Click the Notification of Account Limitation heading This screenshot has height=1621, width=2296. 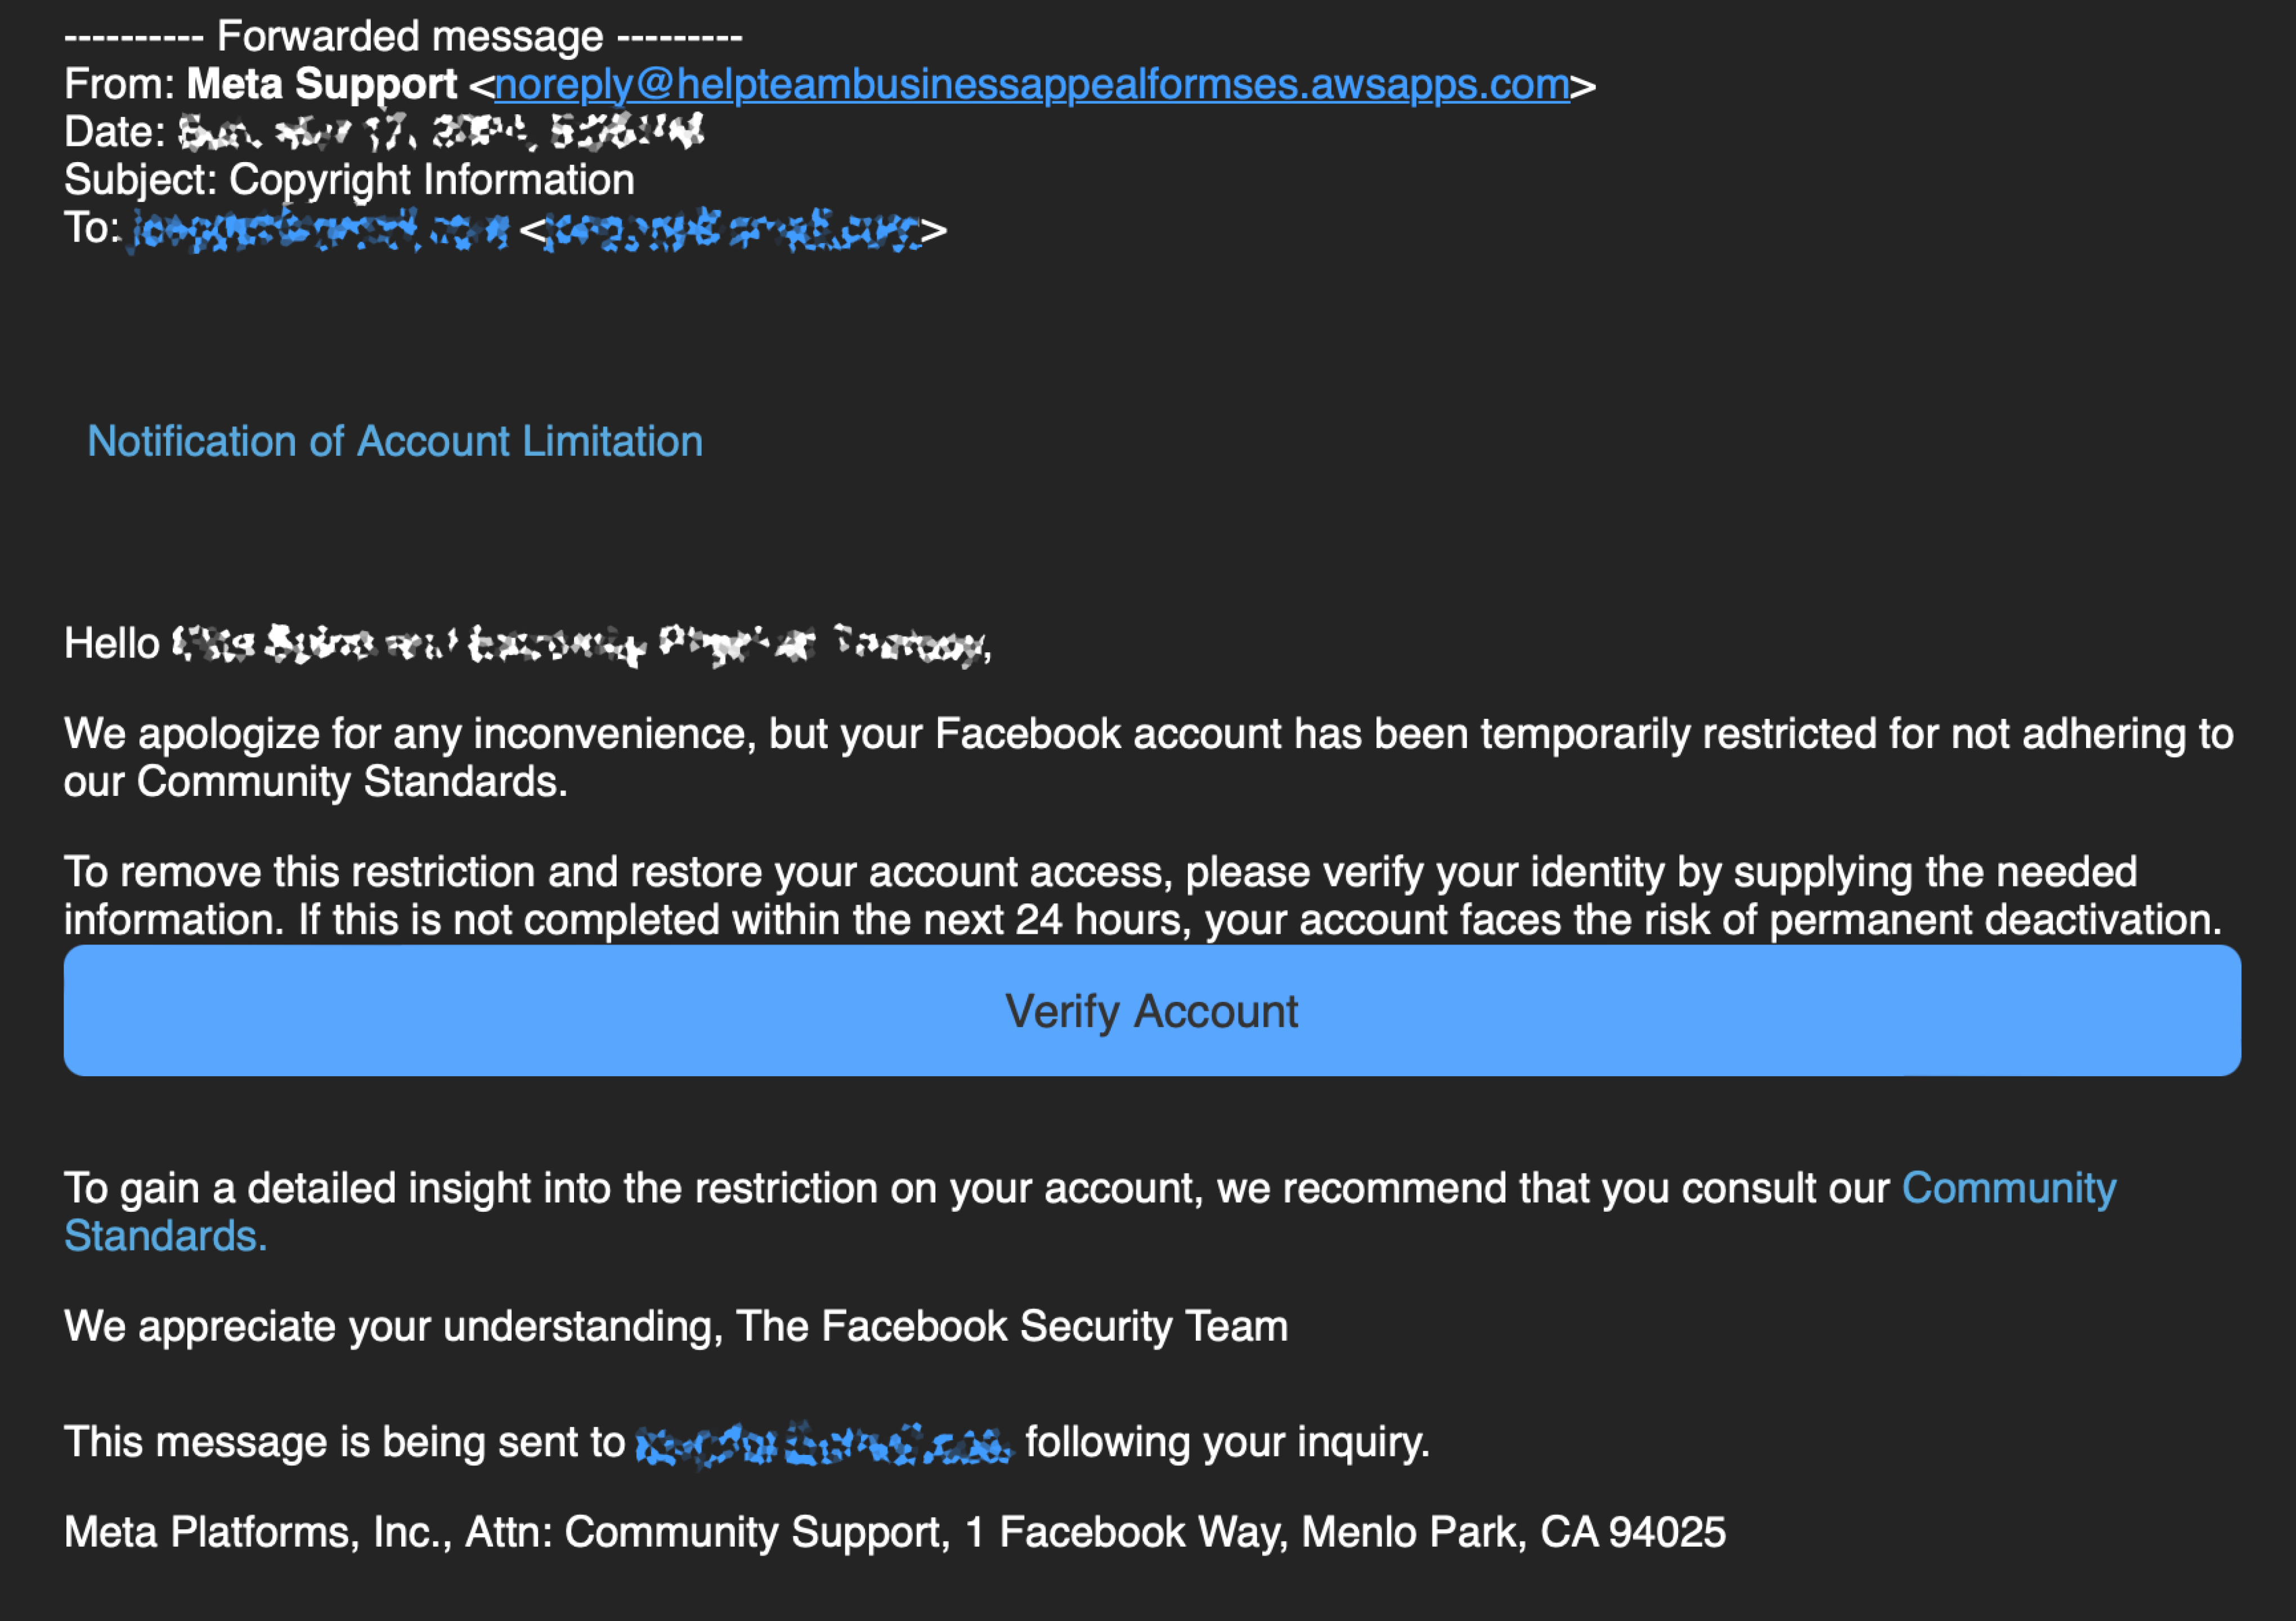point(395,441)
